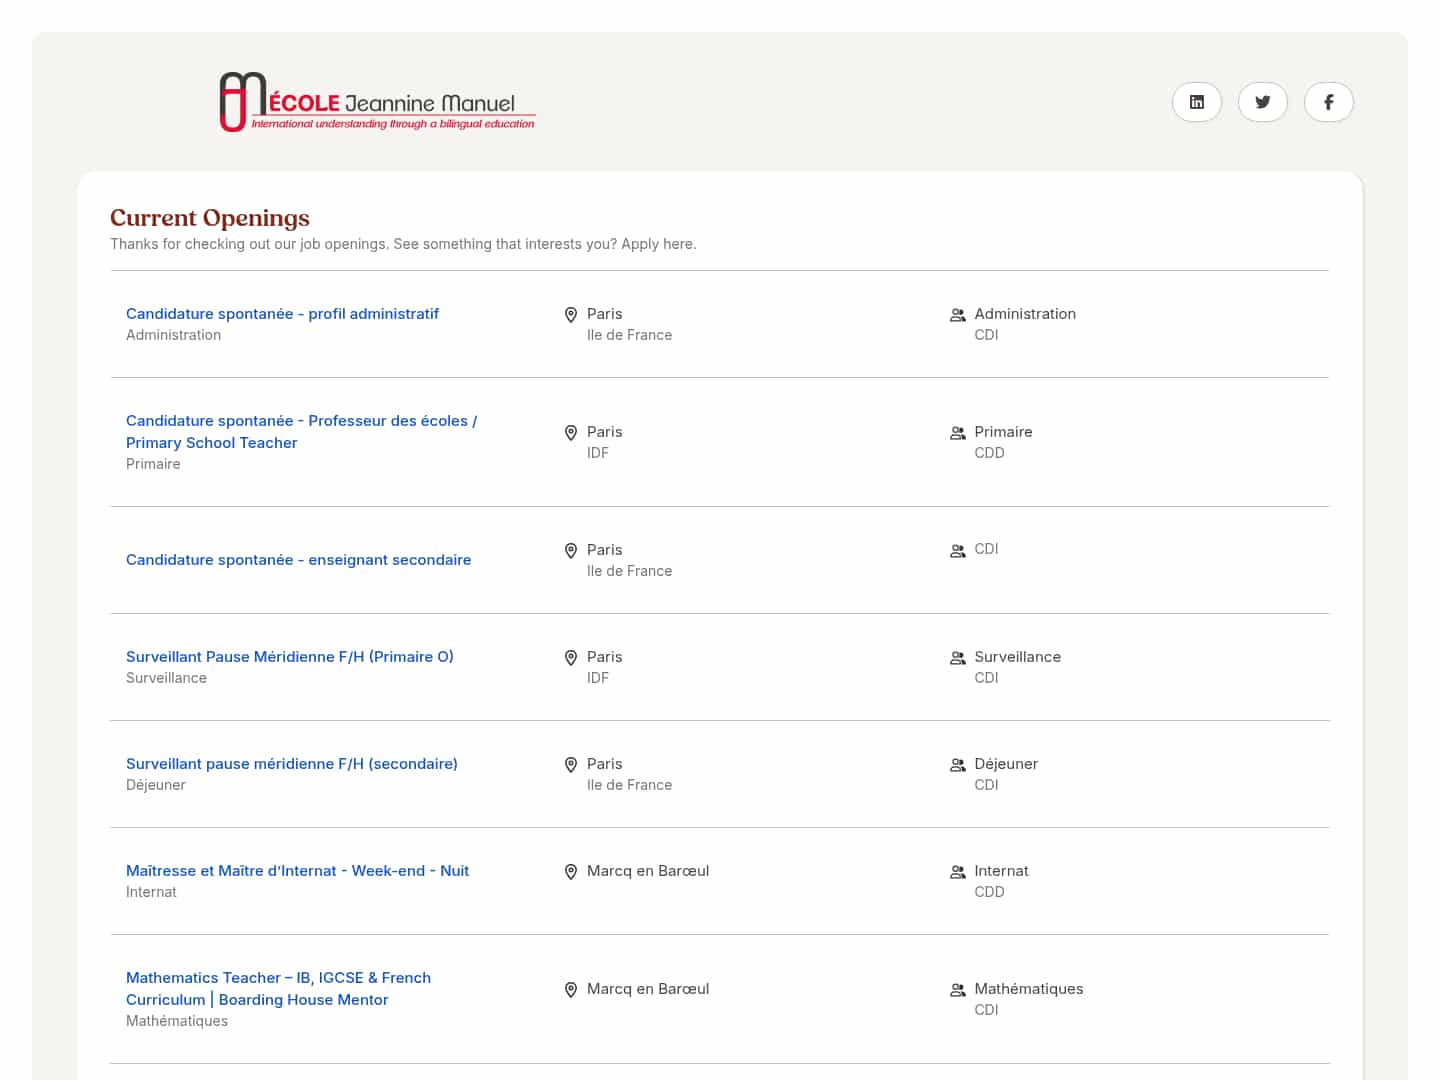View Surveillant pause méridienne (secondaire) opening

291,764
